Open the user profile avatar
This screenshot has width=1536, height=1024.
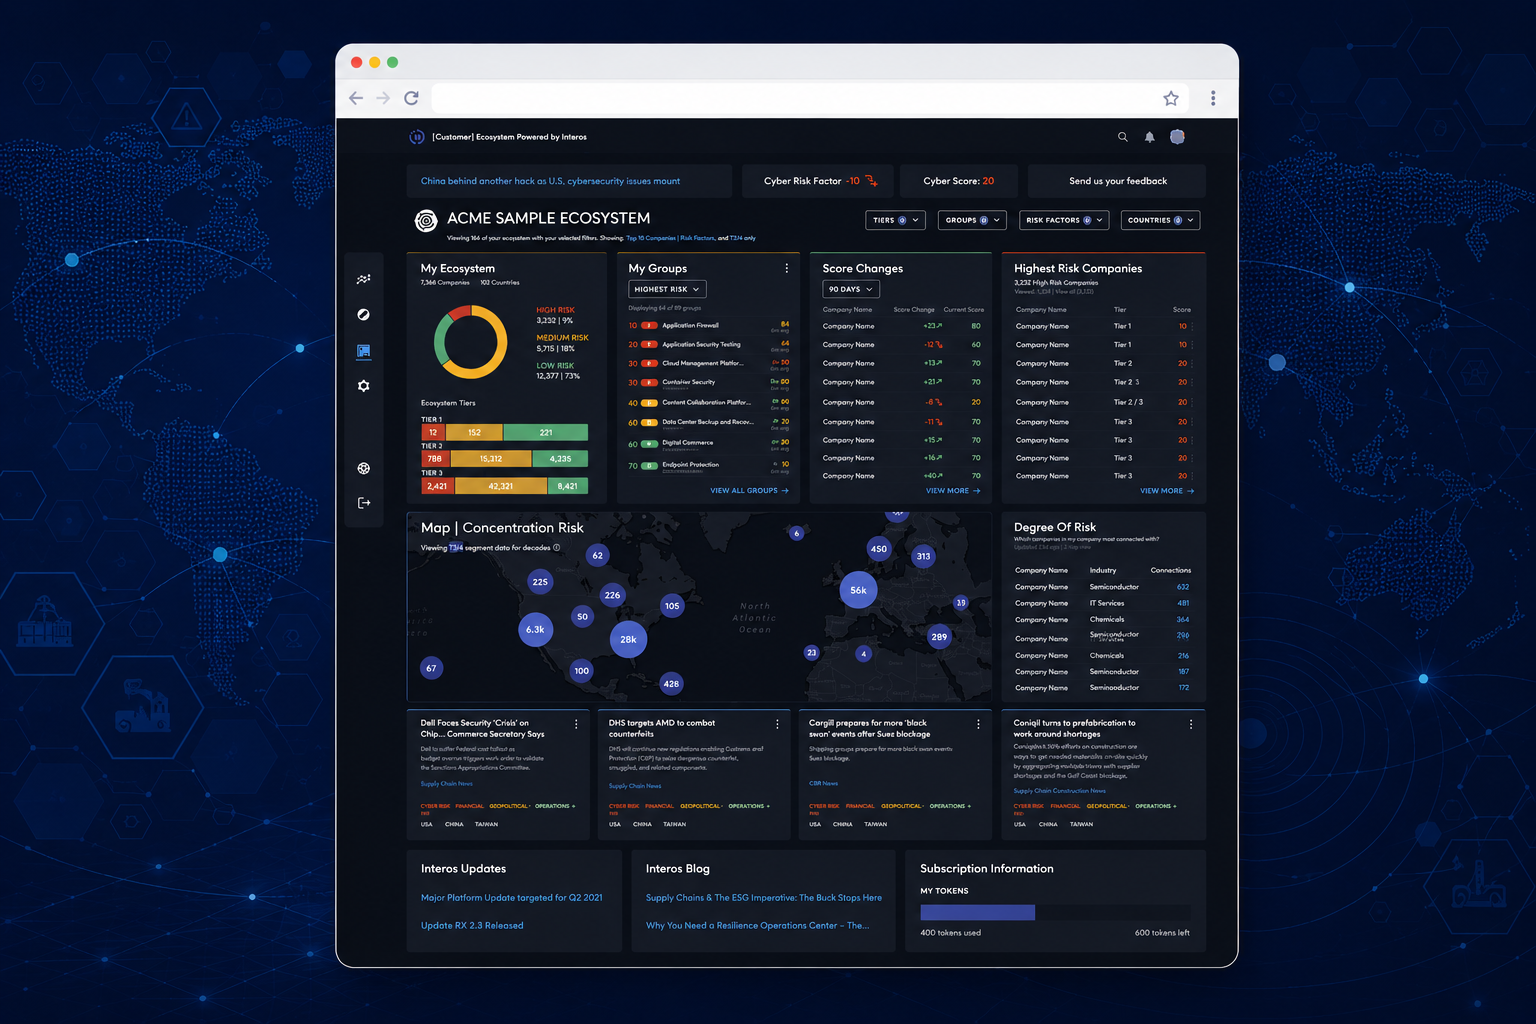point(1177,137)
